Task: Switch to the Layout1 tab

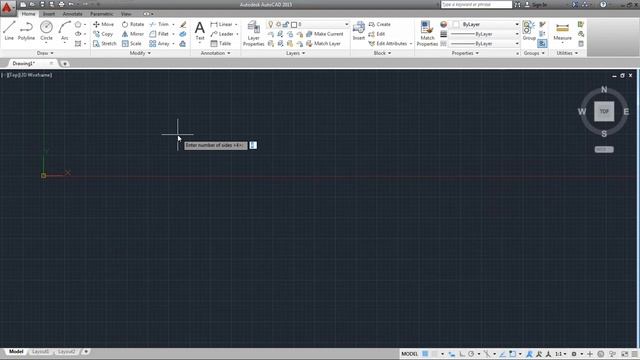Action: 40,351
